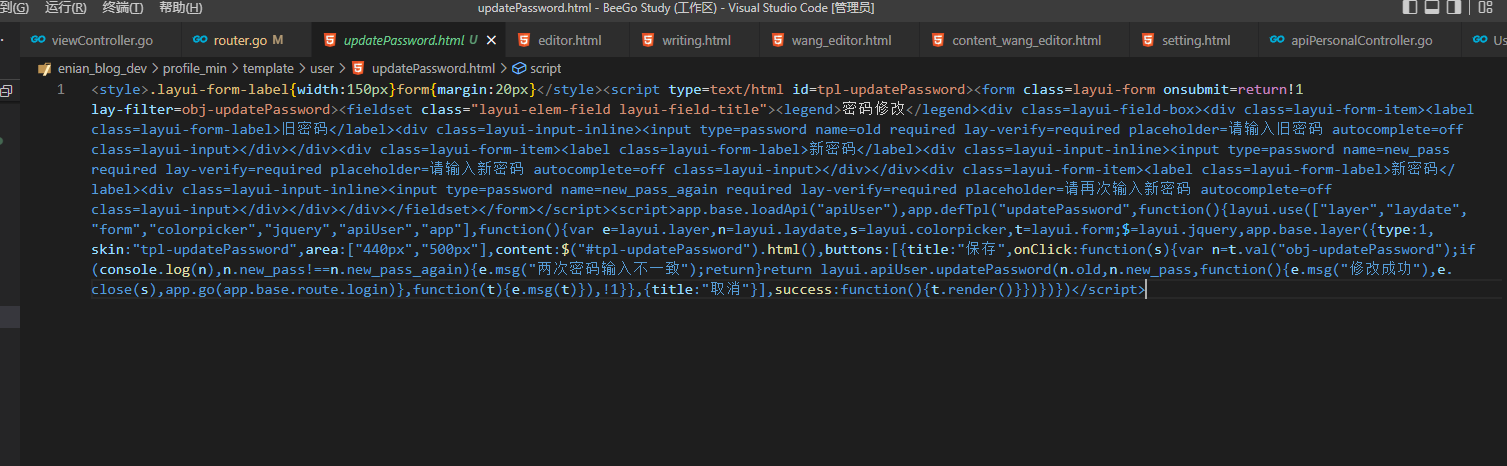Open wang_editor.html tab
Viewport: 1507px width, 466px height.
(x=840, y=41)
